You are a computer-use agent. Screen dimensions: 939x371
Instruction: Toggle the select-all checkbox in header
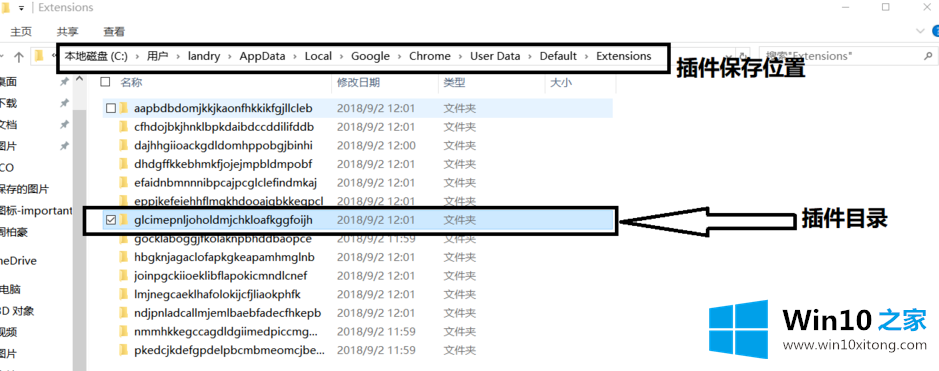[105, 82]
